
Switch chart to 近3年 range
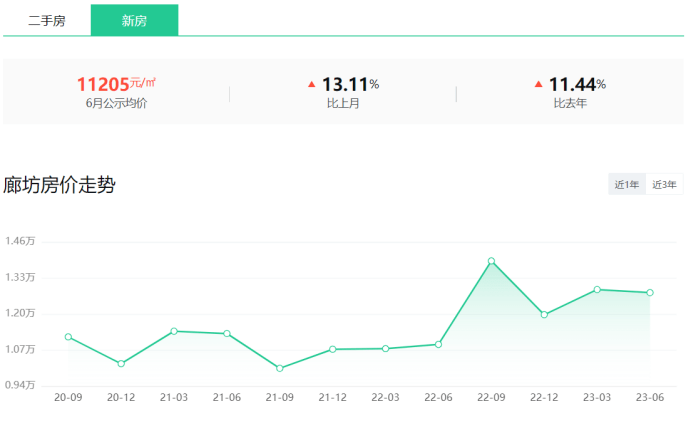664,184
